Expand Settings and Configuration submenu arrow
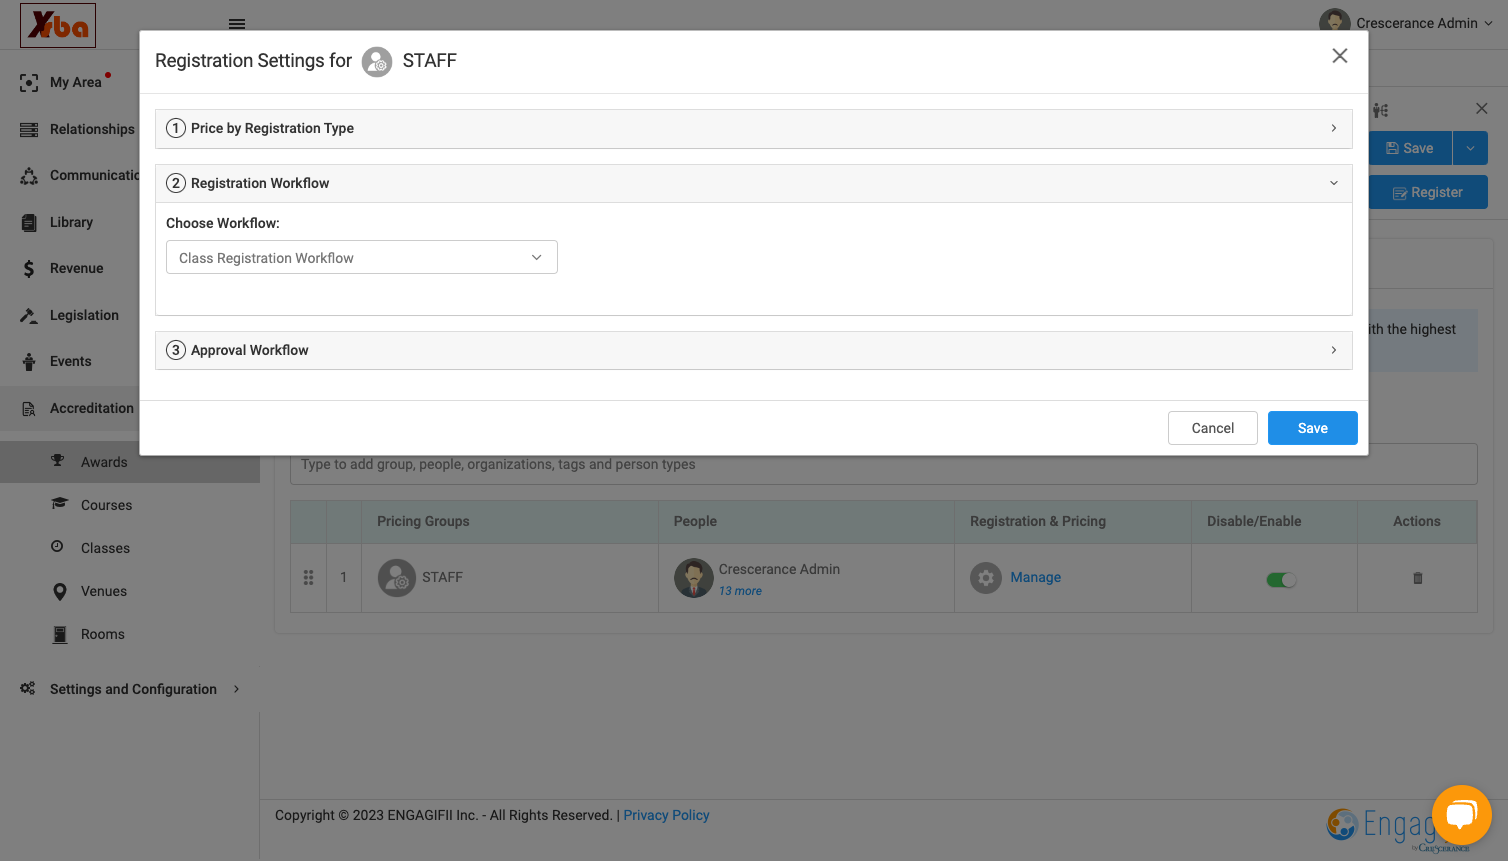Viewport: 1508px width, 861px height. pyautogui.click(x=236, y=689)
